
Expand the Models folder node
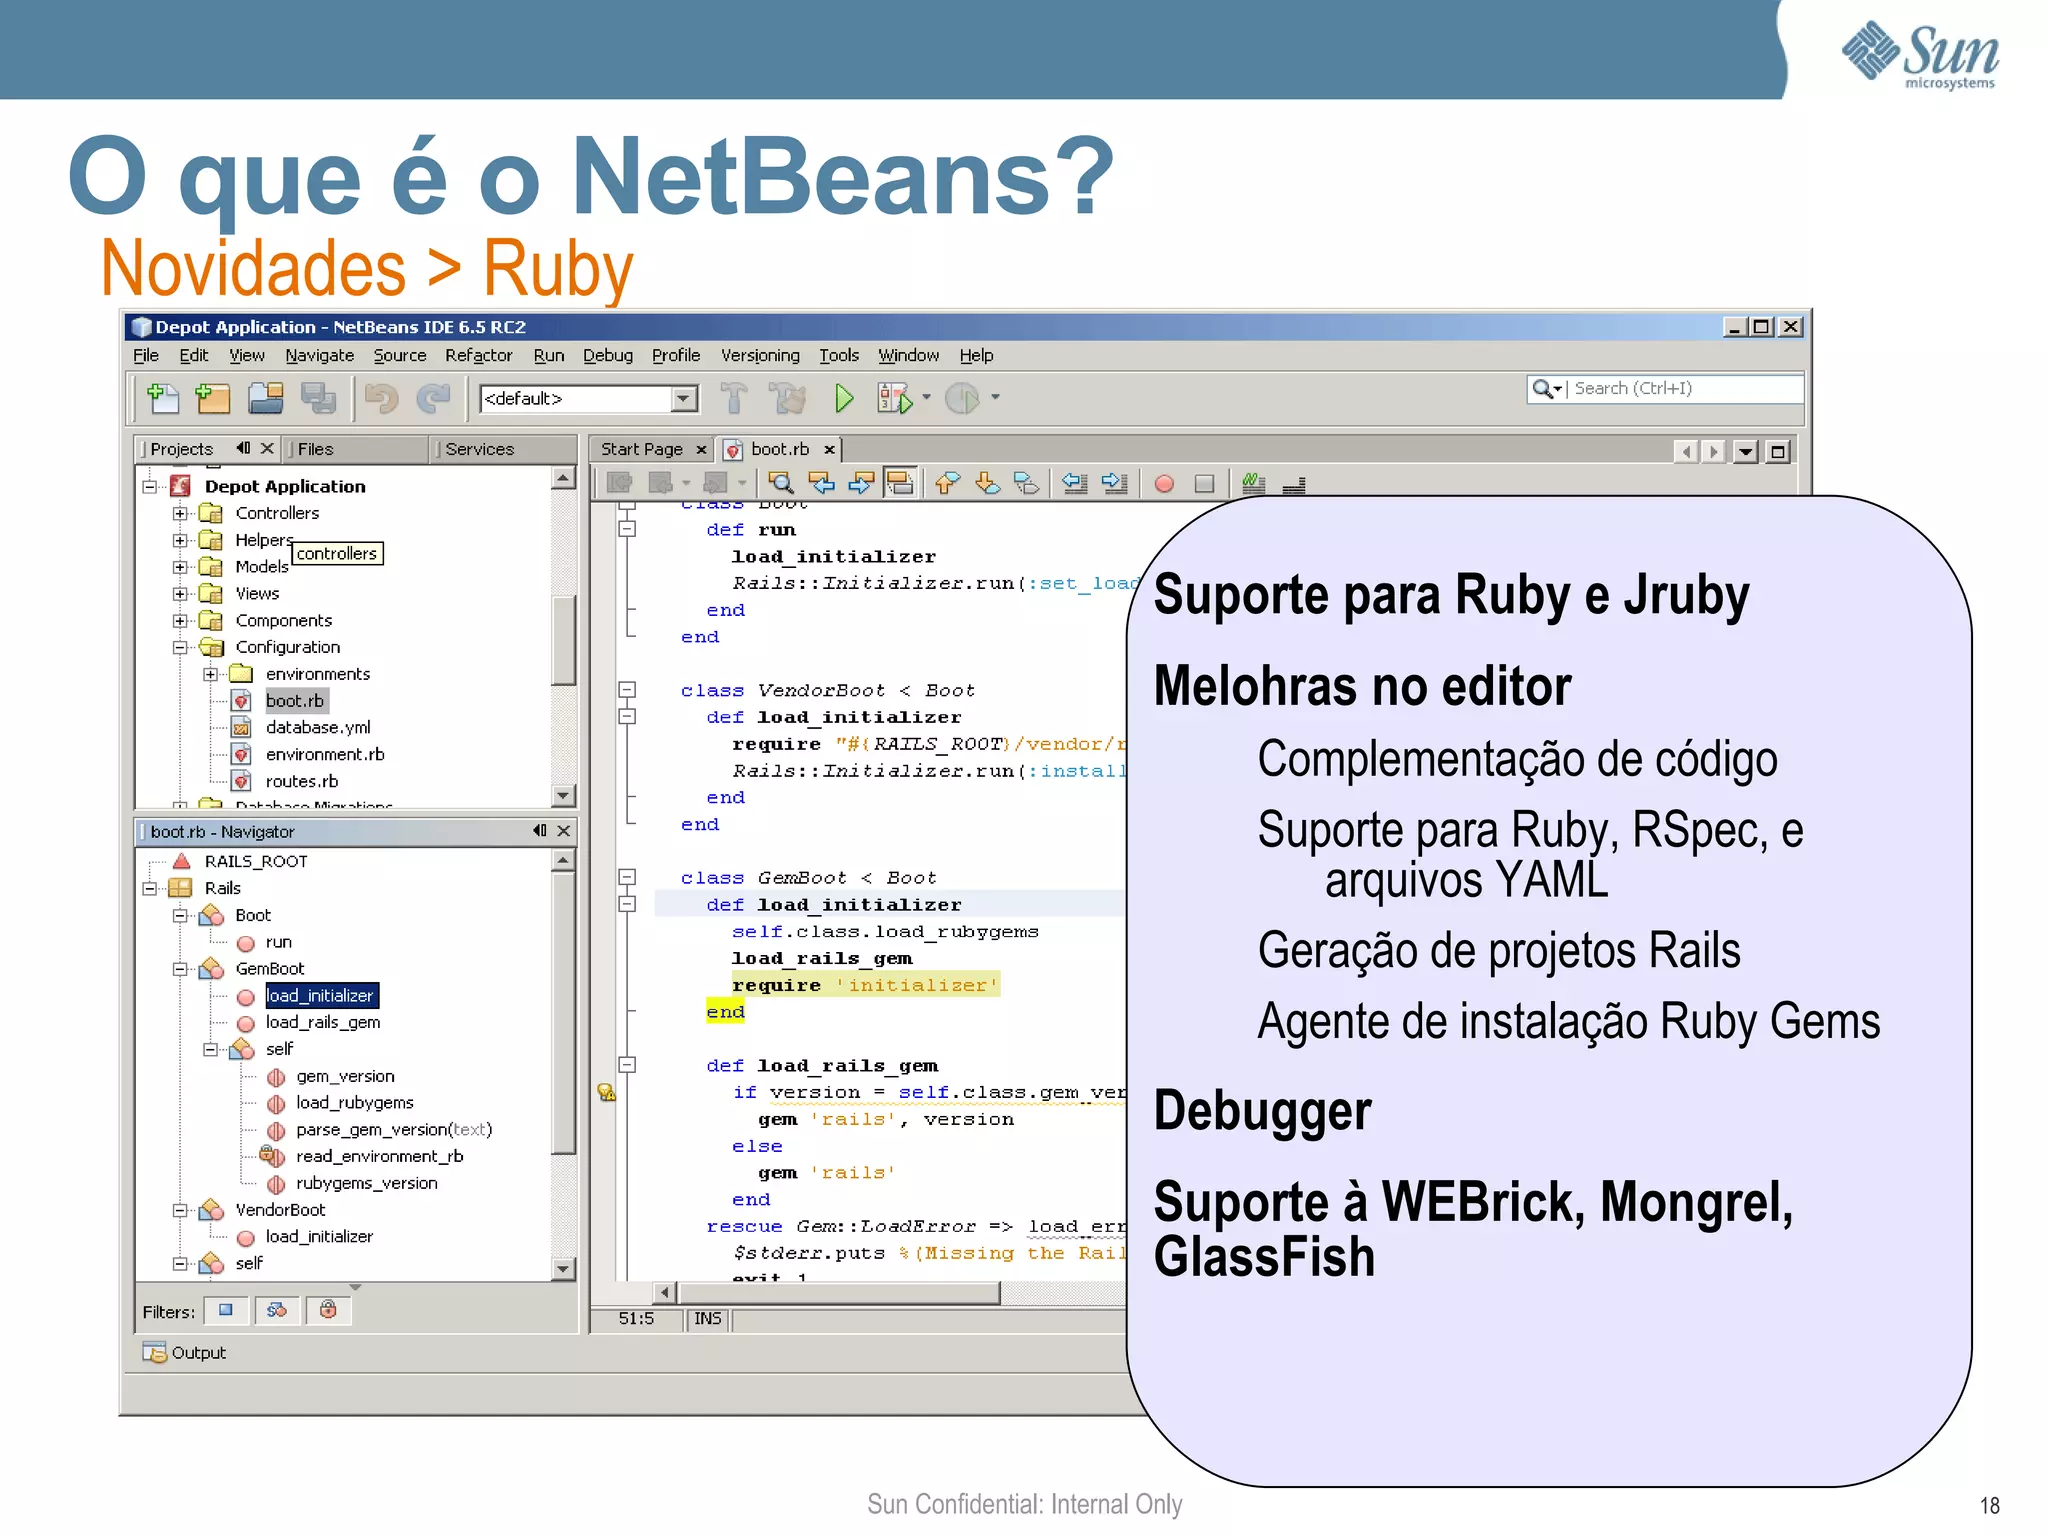[x=180, y=567]
